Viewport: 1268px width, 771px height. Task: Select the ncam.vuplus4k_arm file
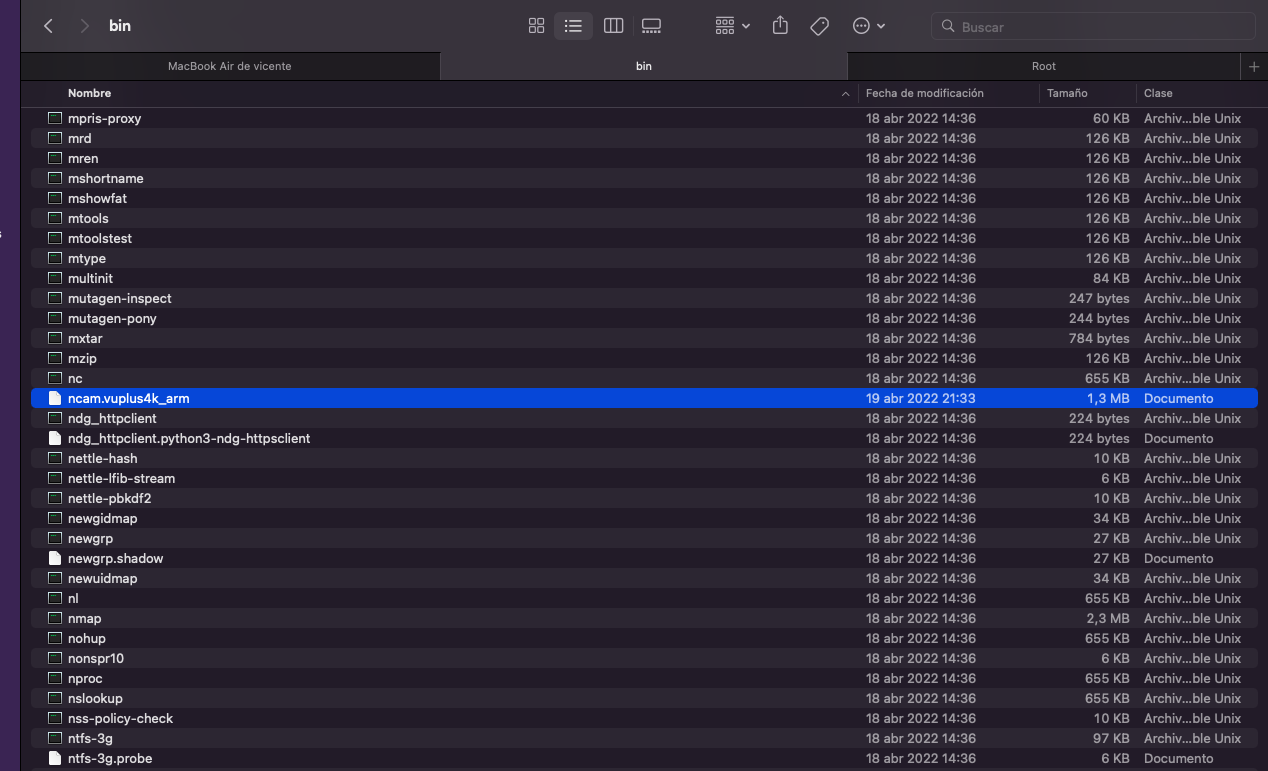click(x=128, y=398)
